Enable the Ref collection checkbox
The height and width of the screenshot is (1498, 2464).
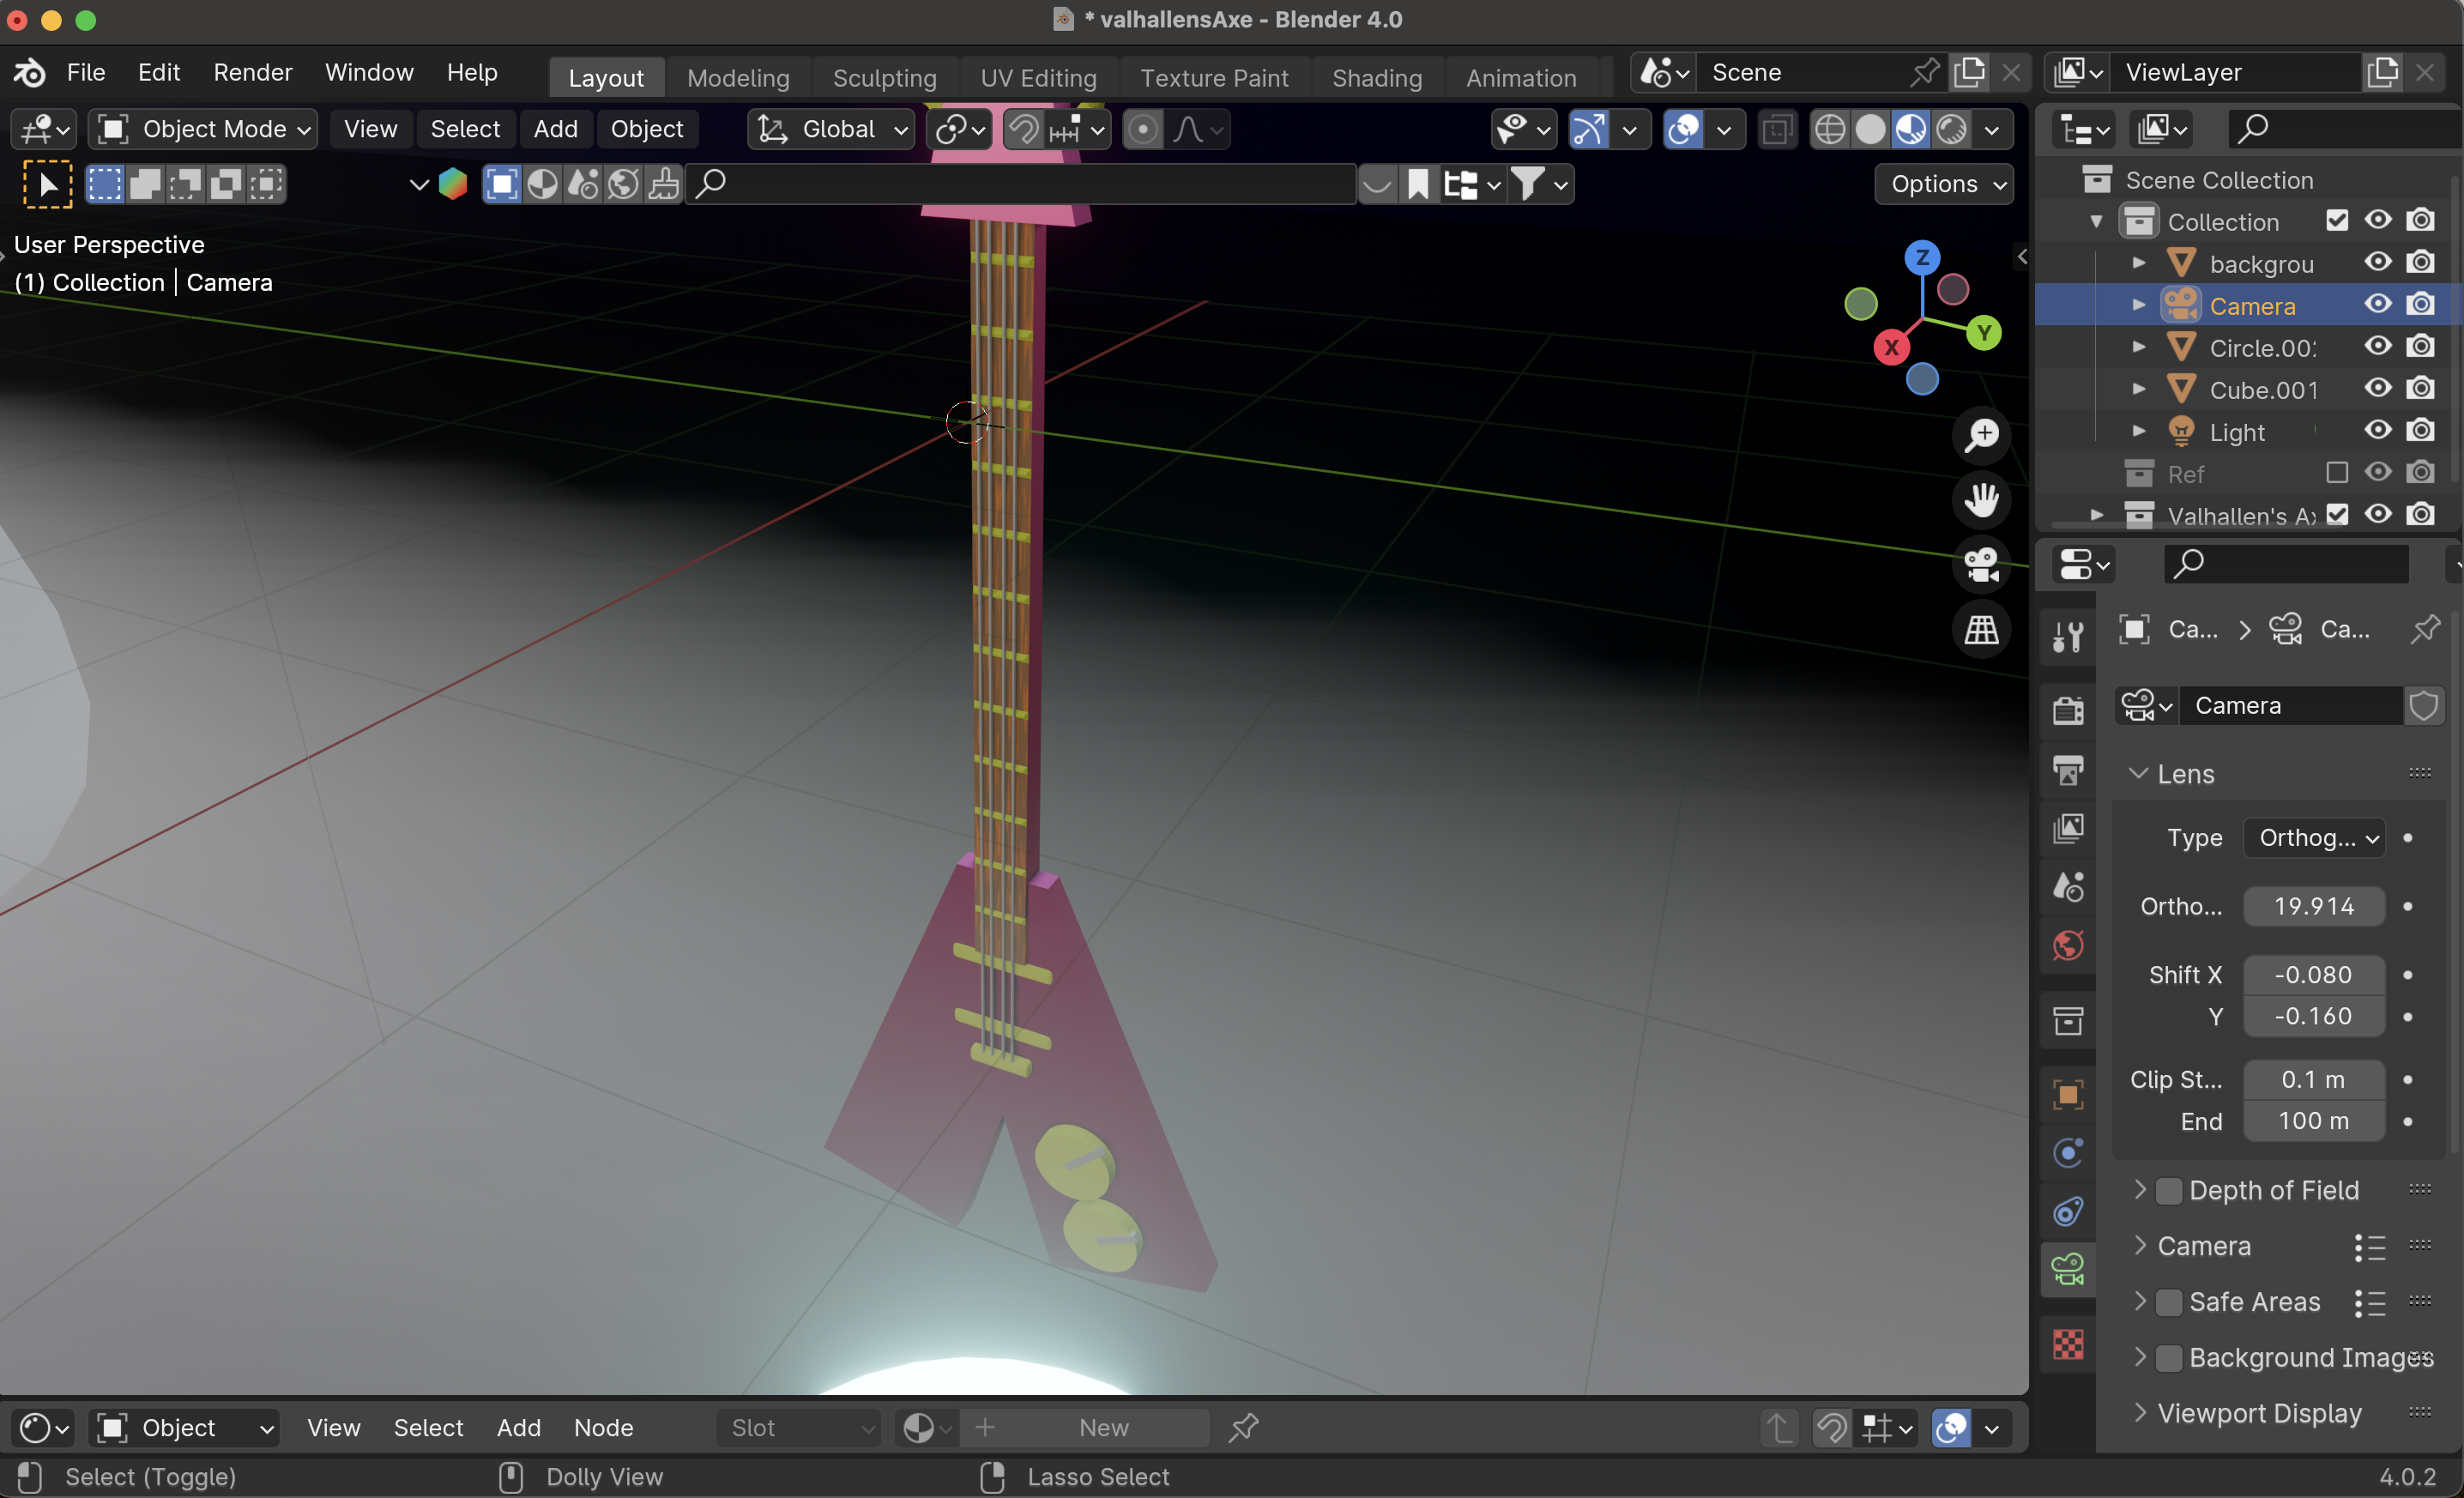pyautogui.click(x=2336, y=472)
